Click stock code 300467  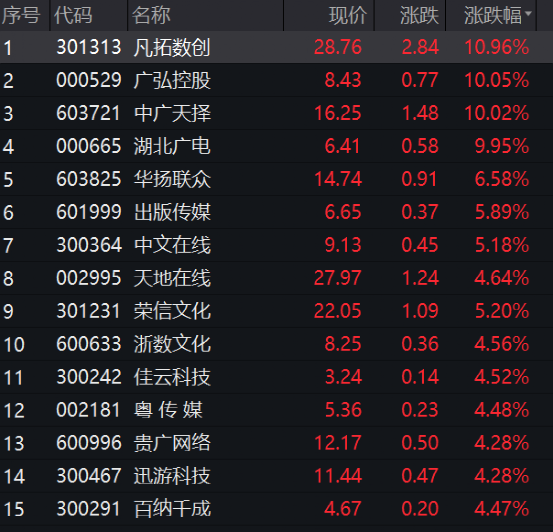(89, 476)
